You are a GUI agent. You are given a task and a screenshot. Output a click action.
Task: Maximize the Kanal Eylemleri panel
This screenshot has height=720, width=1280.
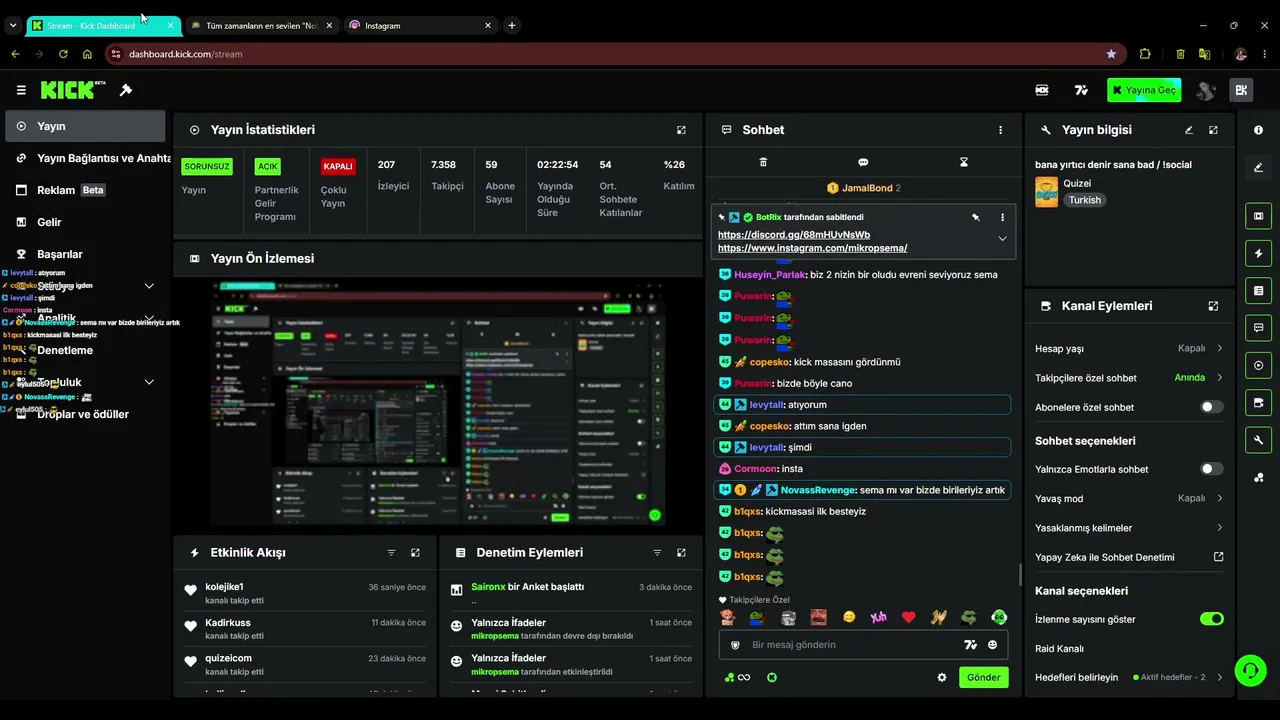1213,306
